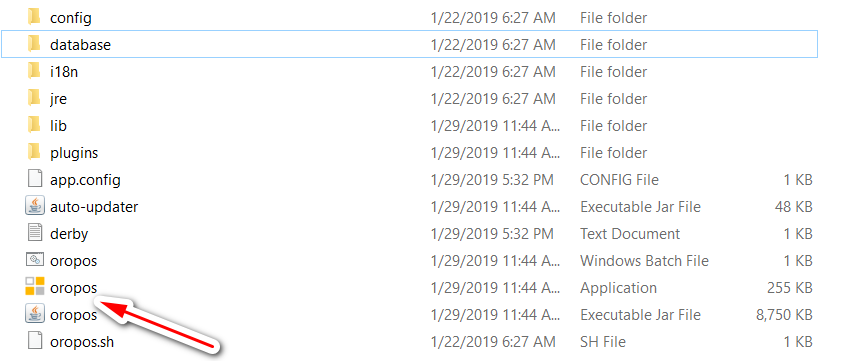Select the derby file name
This screenshot has width=845, height=361.
coord(69,234)
